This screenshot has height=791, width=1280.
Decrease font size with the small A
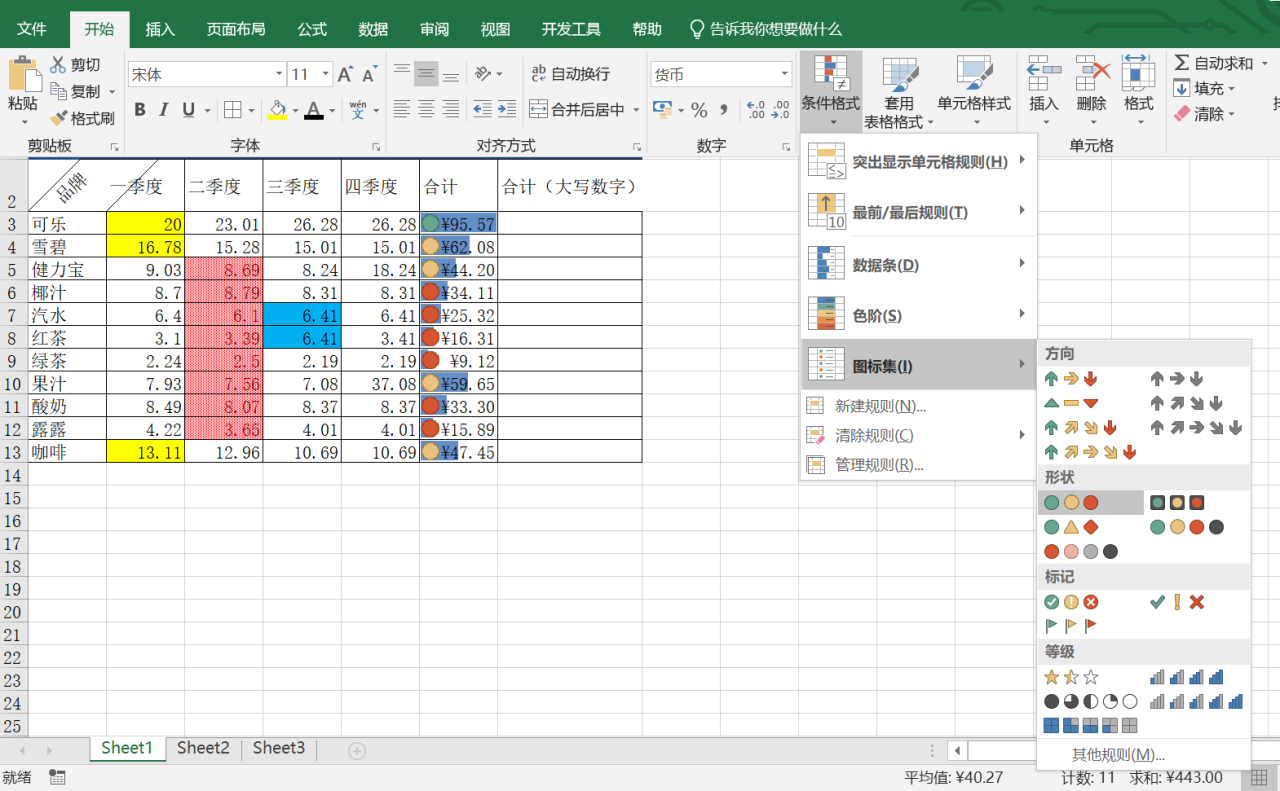click(x=369, y=74)
